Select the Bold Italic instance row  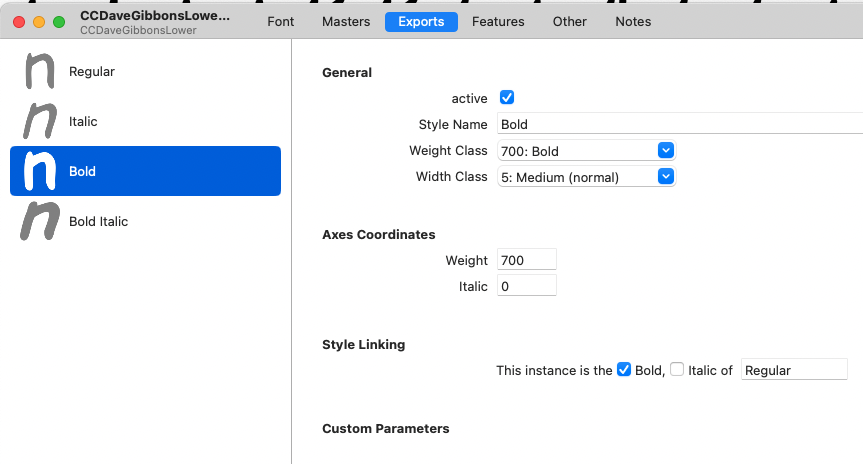(x=145, y=221)
